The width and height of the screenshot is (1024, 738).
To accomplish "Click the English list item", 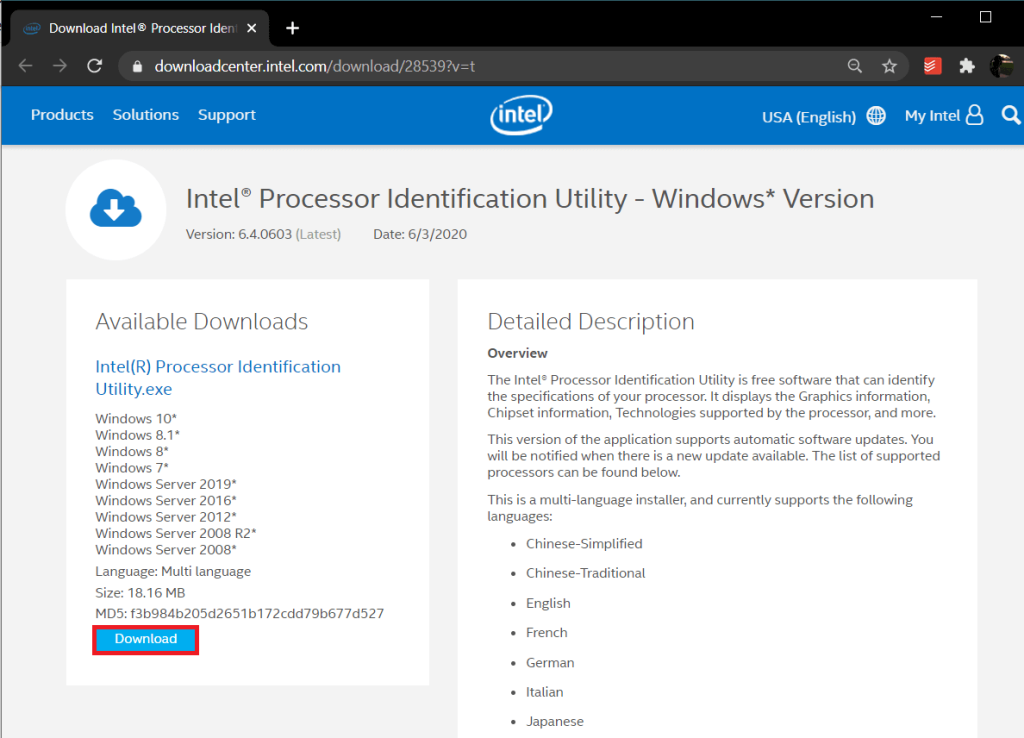I will [548, 603].
